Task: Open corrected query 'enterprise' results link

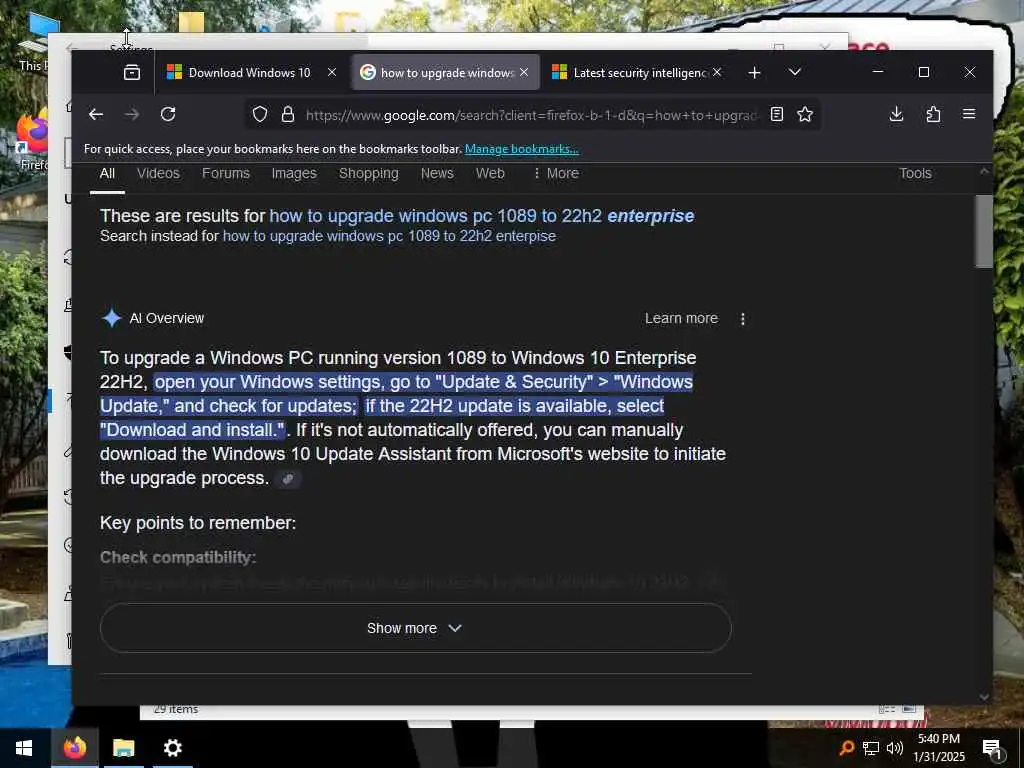Action: pos(481,216)
